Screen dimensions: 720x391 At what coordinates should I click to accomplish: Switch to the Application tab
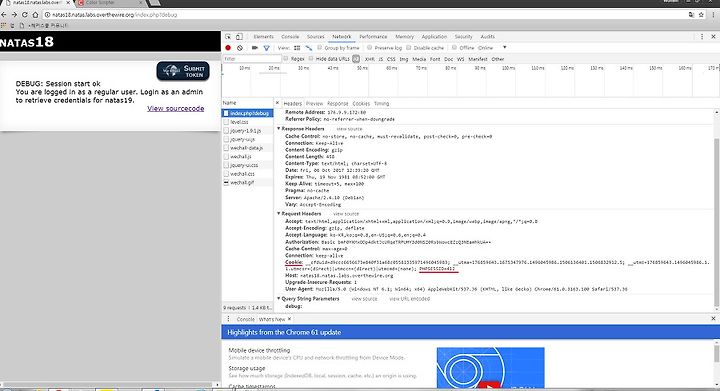coord(434,37)
